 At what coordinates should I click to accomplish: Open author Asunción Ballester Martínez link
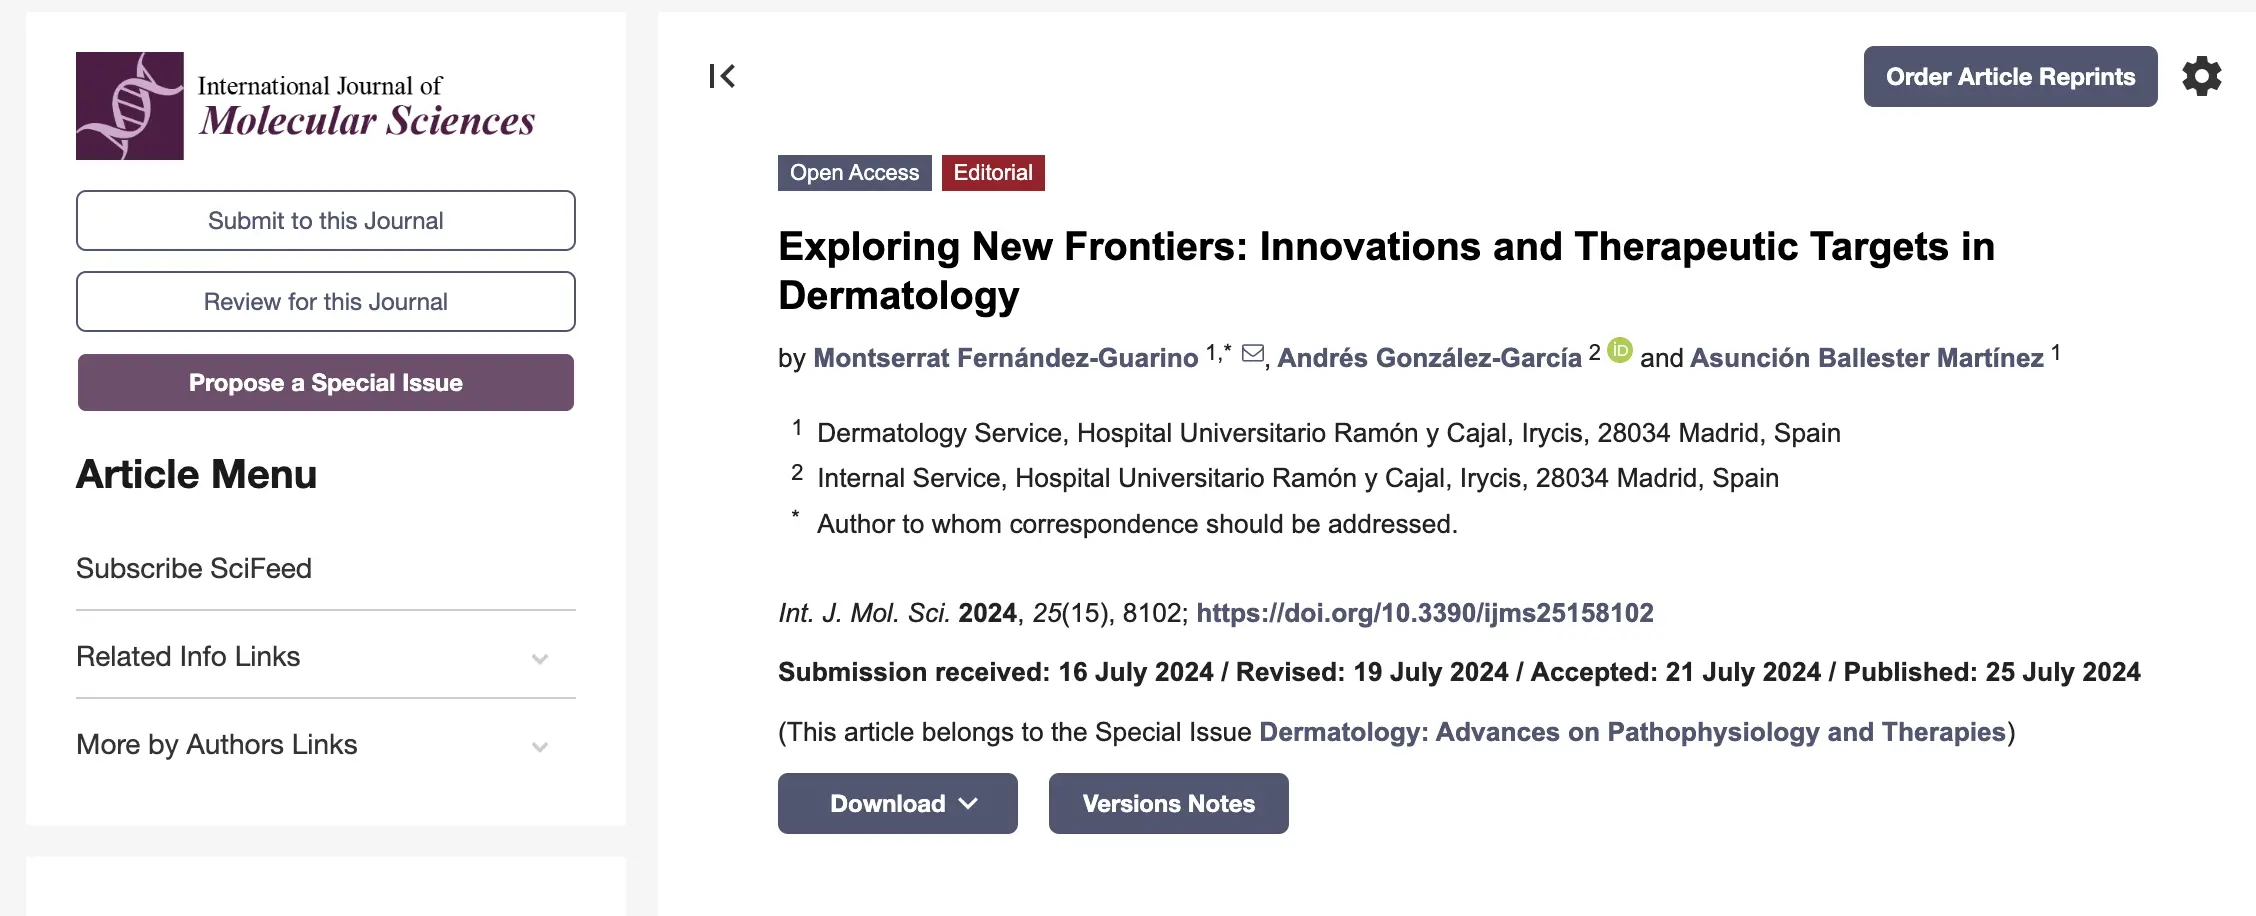(1866, 358)
